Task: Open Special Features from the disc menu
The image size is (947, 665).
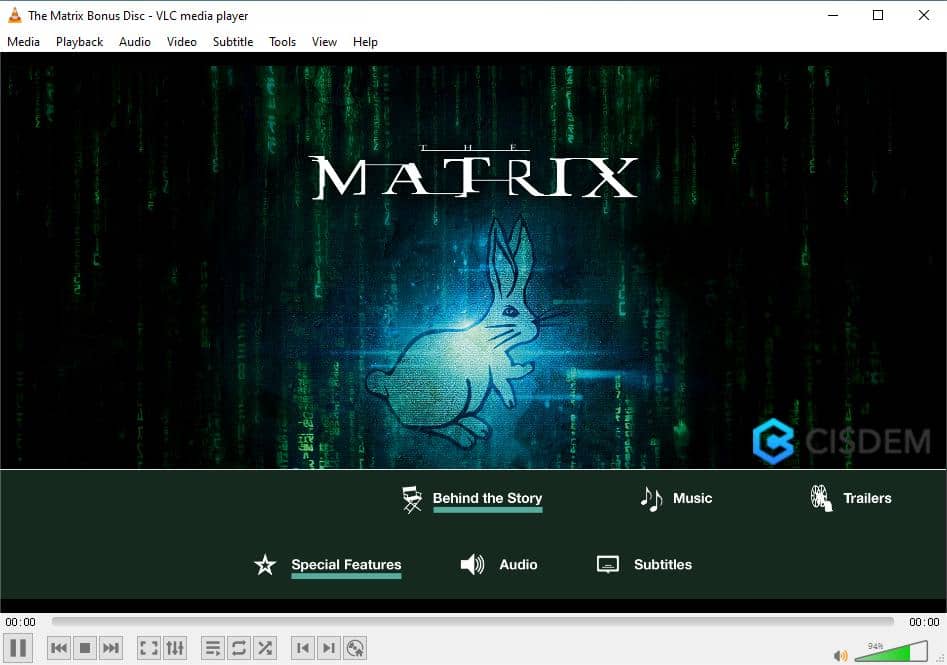Action: coord(346,564)
